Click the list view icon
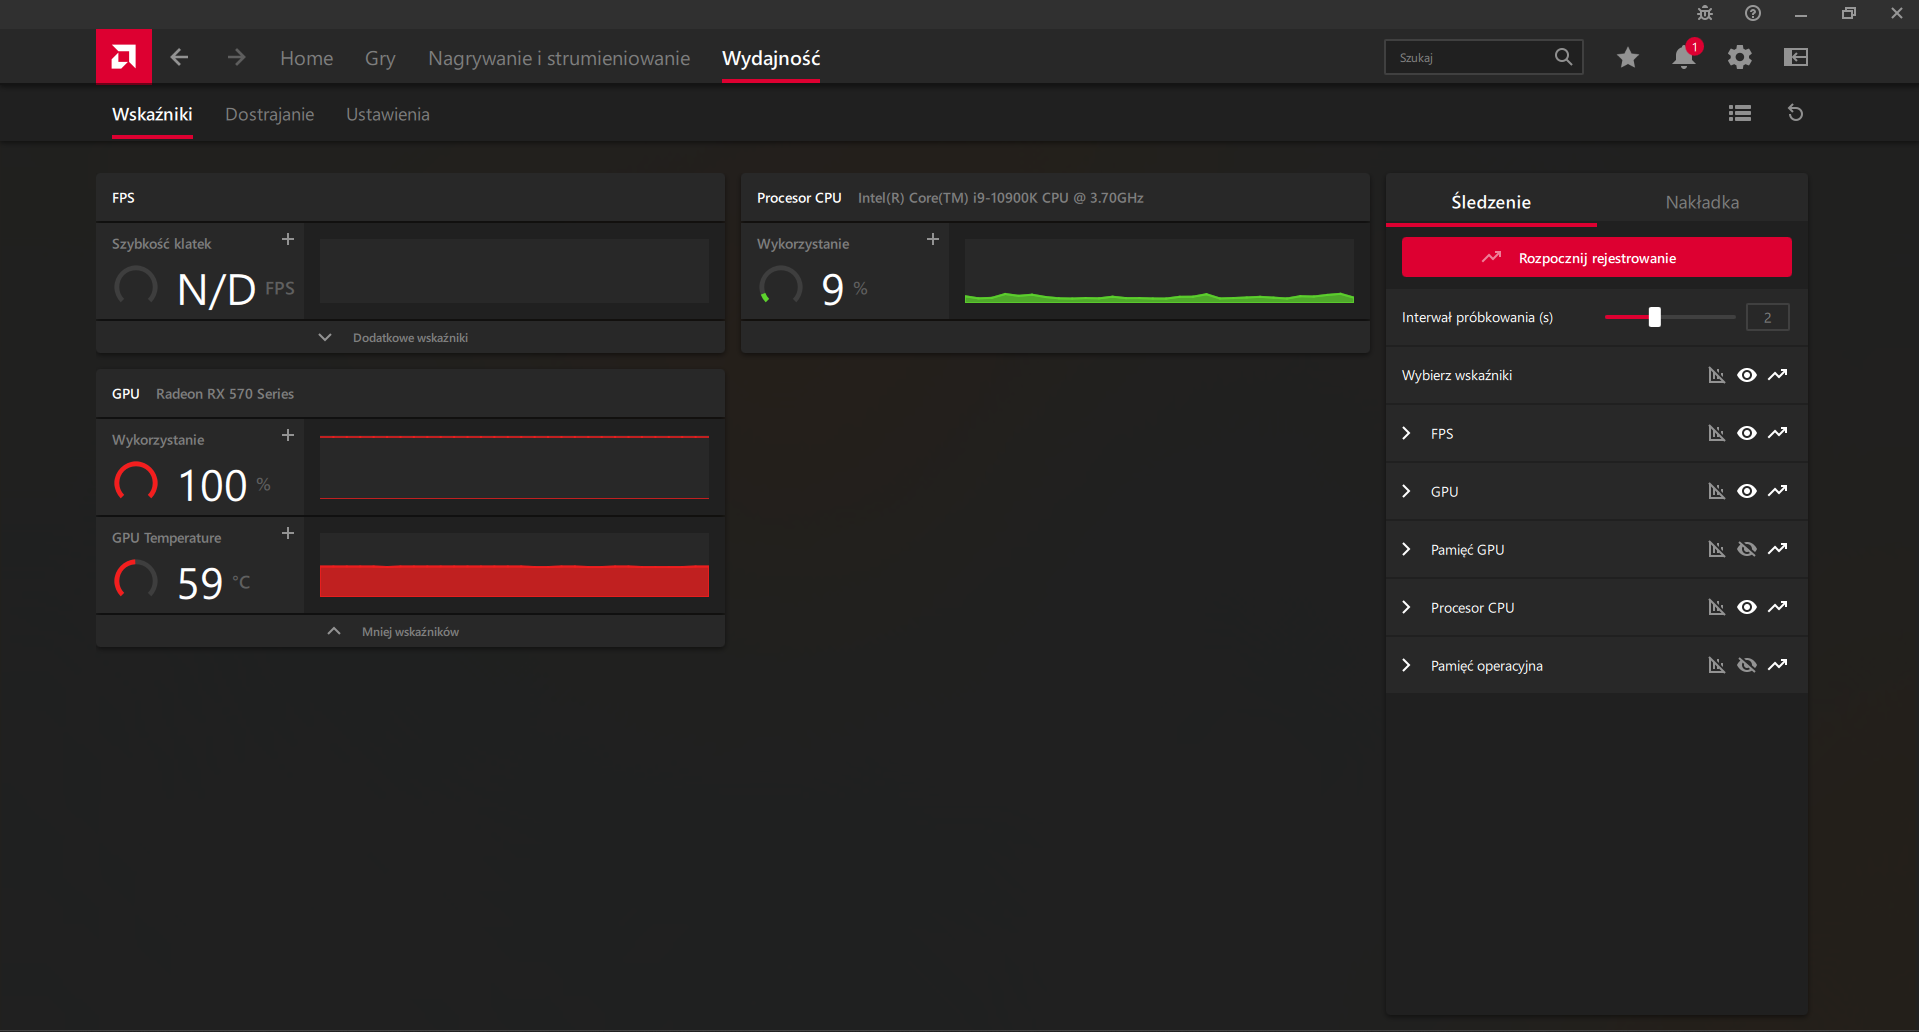The height and width of the screenshot is (1032, 1919). [x=1739, y=113]
